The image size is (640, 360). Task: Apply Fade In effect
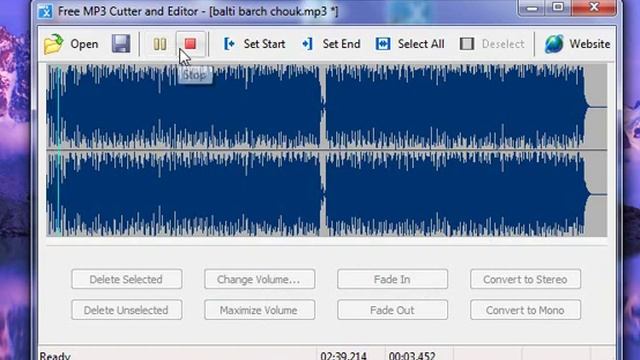click(x=392, y=279)
